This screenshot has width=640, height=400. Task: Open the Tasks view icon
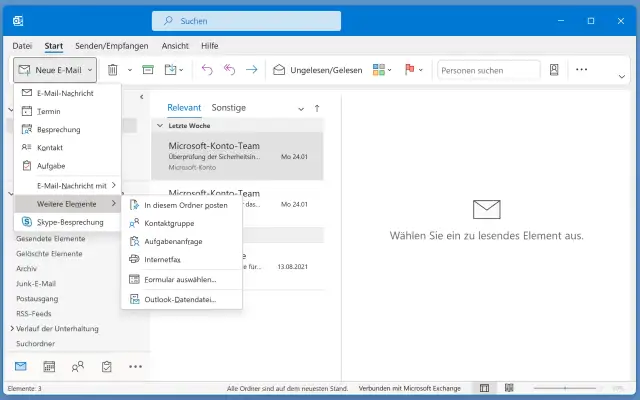coord(106,367)
